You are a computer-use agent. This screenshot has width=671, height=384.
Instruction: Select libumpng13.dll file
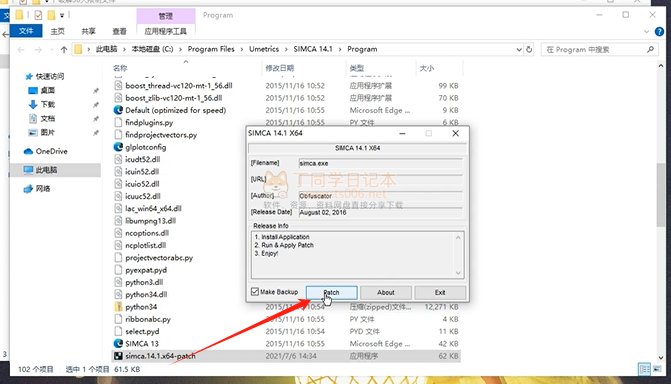pos(150,221)
